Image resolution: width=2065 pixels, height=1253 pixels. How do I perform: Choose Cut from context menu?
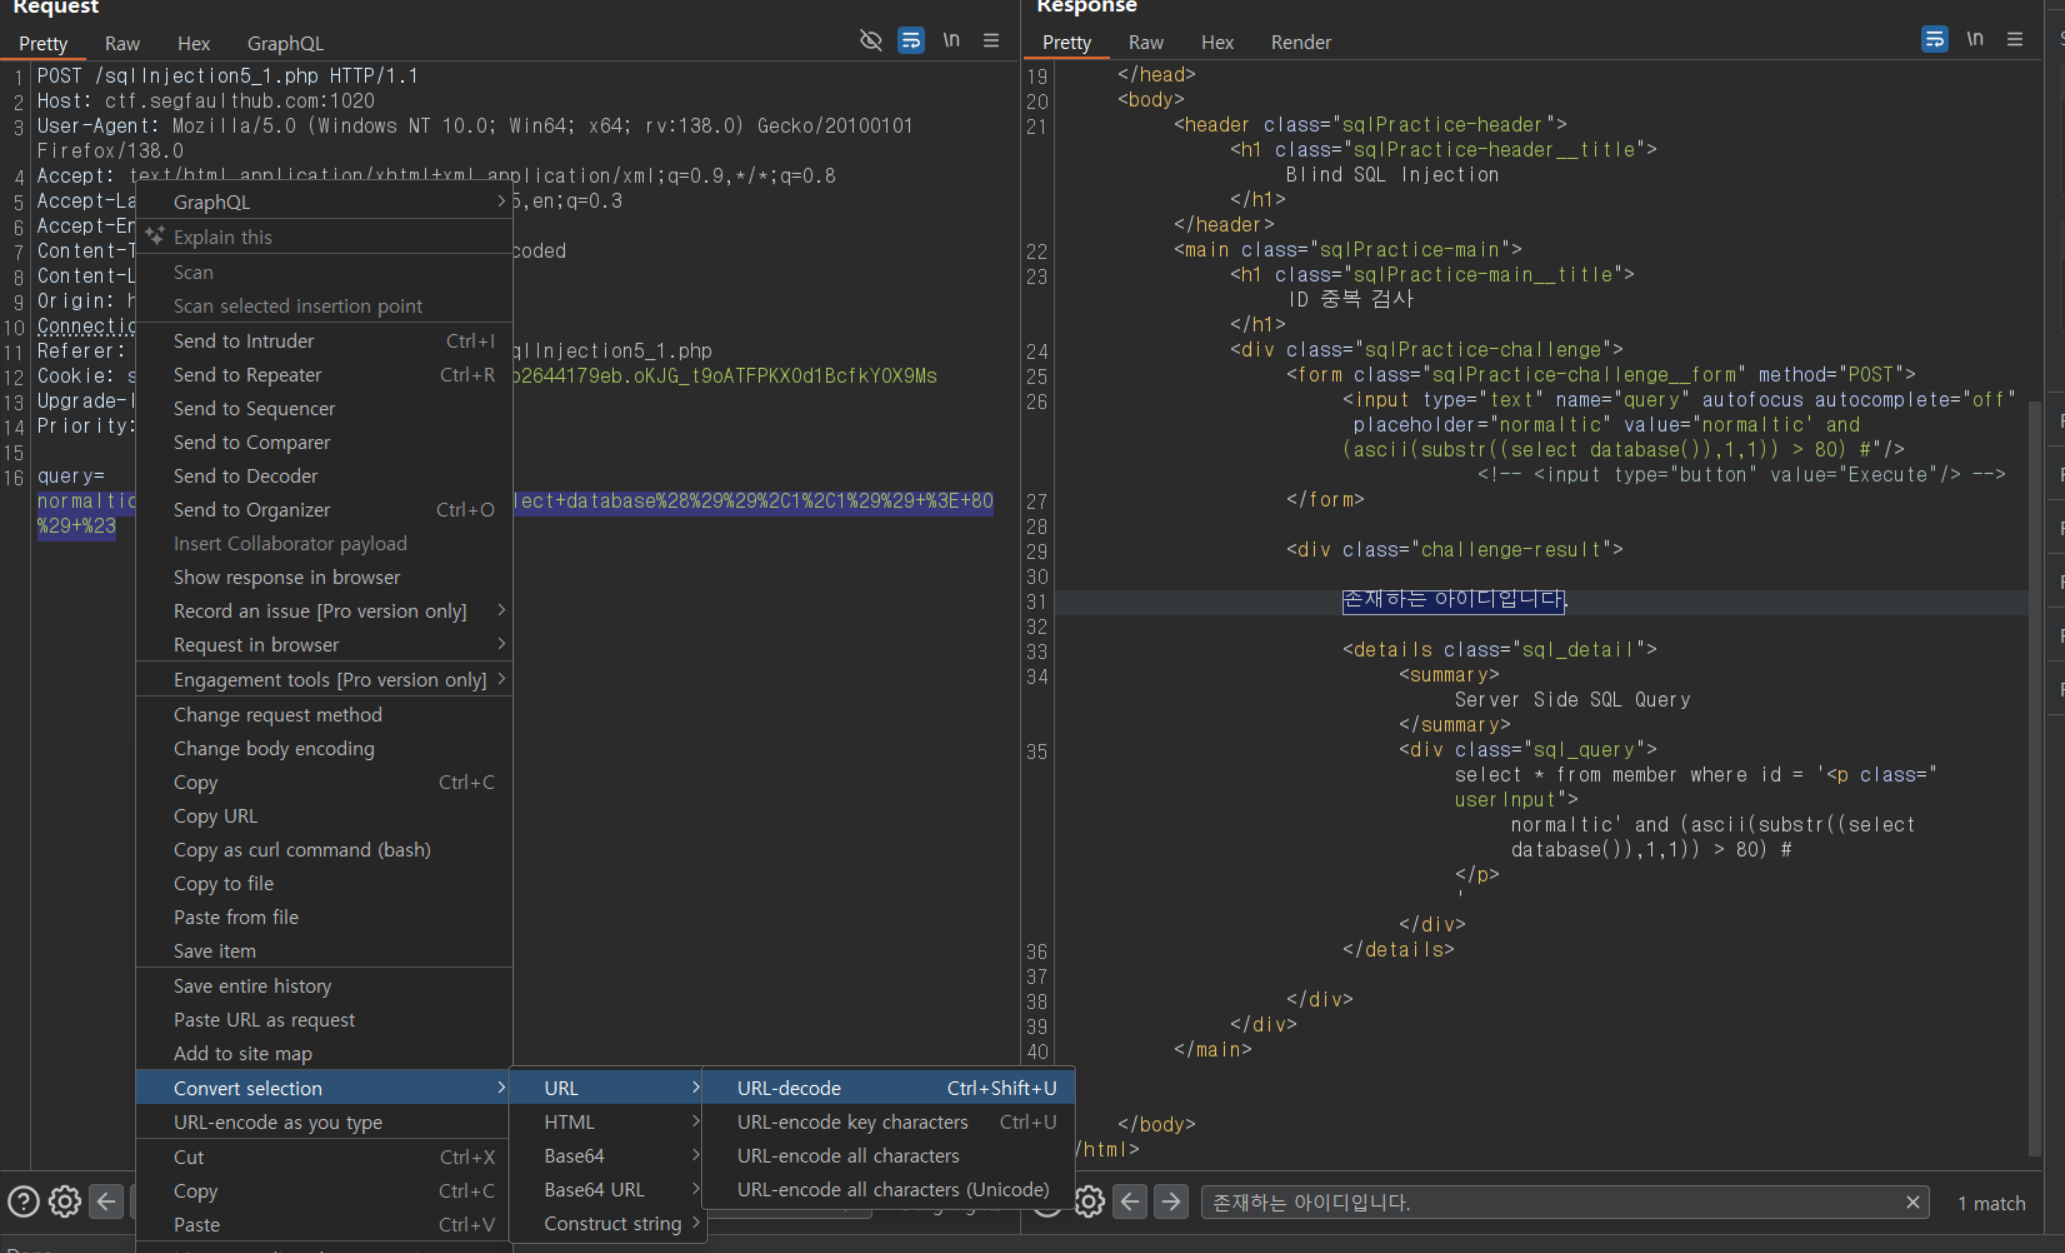[x=324, y=1157]
